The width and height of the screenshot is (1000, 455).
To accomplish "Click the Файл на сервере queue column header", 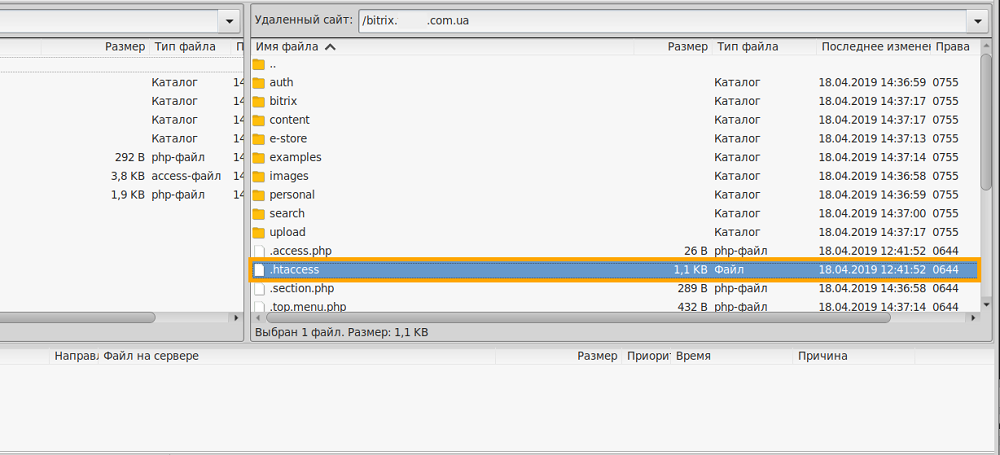I will click(150, 356).
